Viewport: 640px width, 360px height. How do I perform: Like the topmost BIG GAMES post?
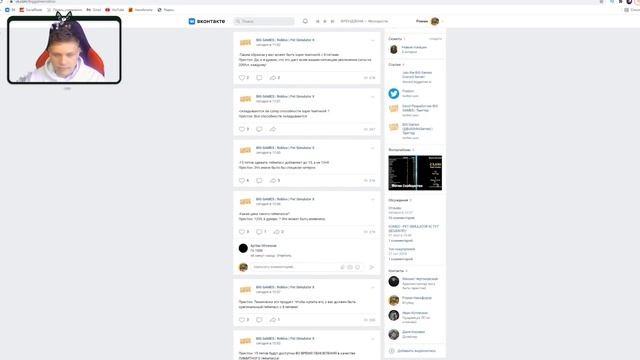point(242,78)
